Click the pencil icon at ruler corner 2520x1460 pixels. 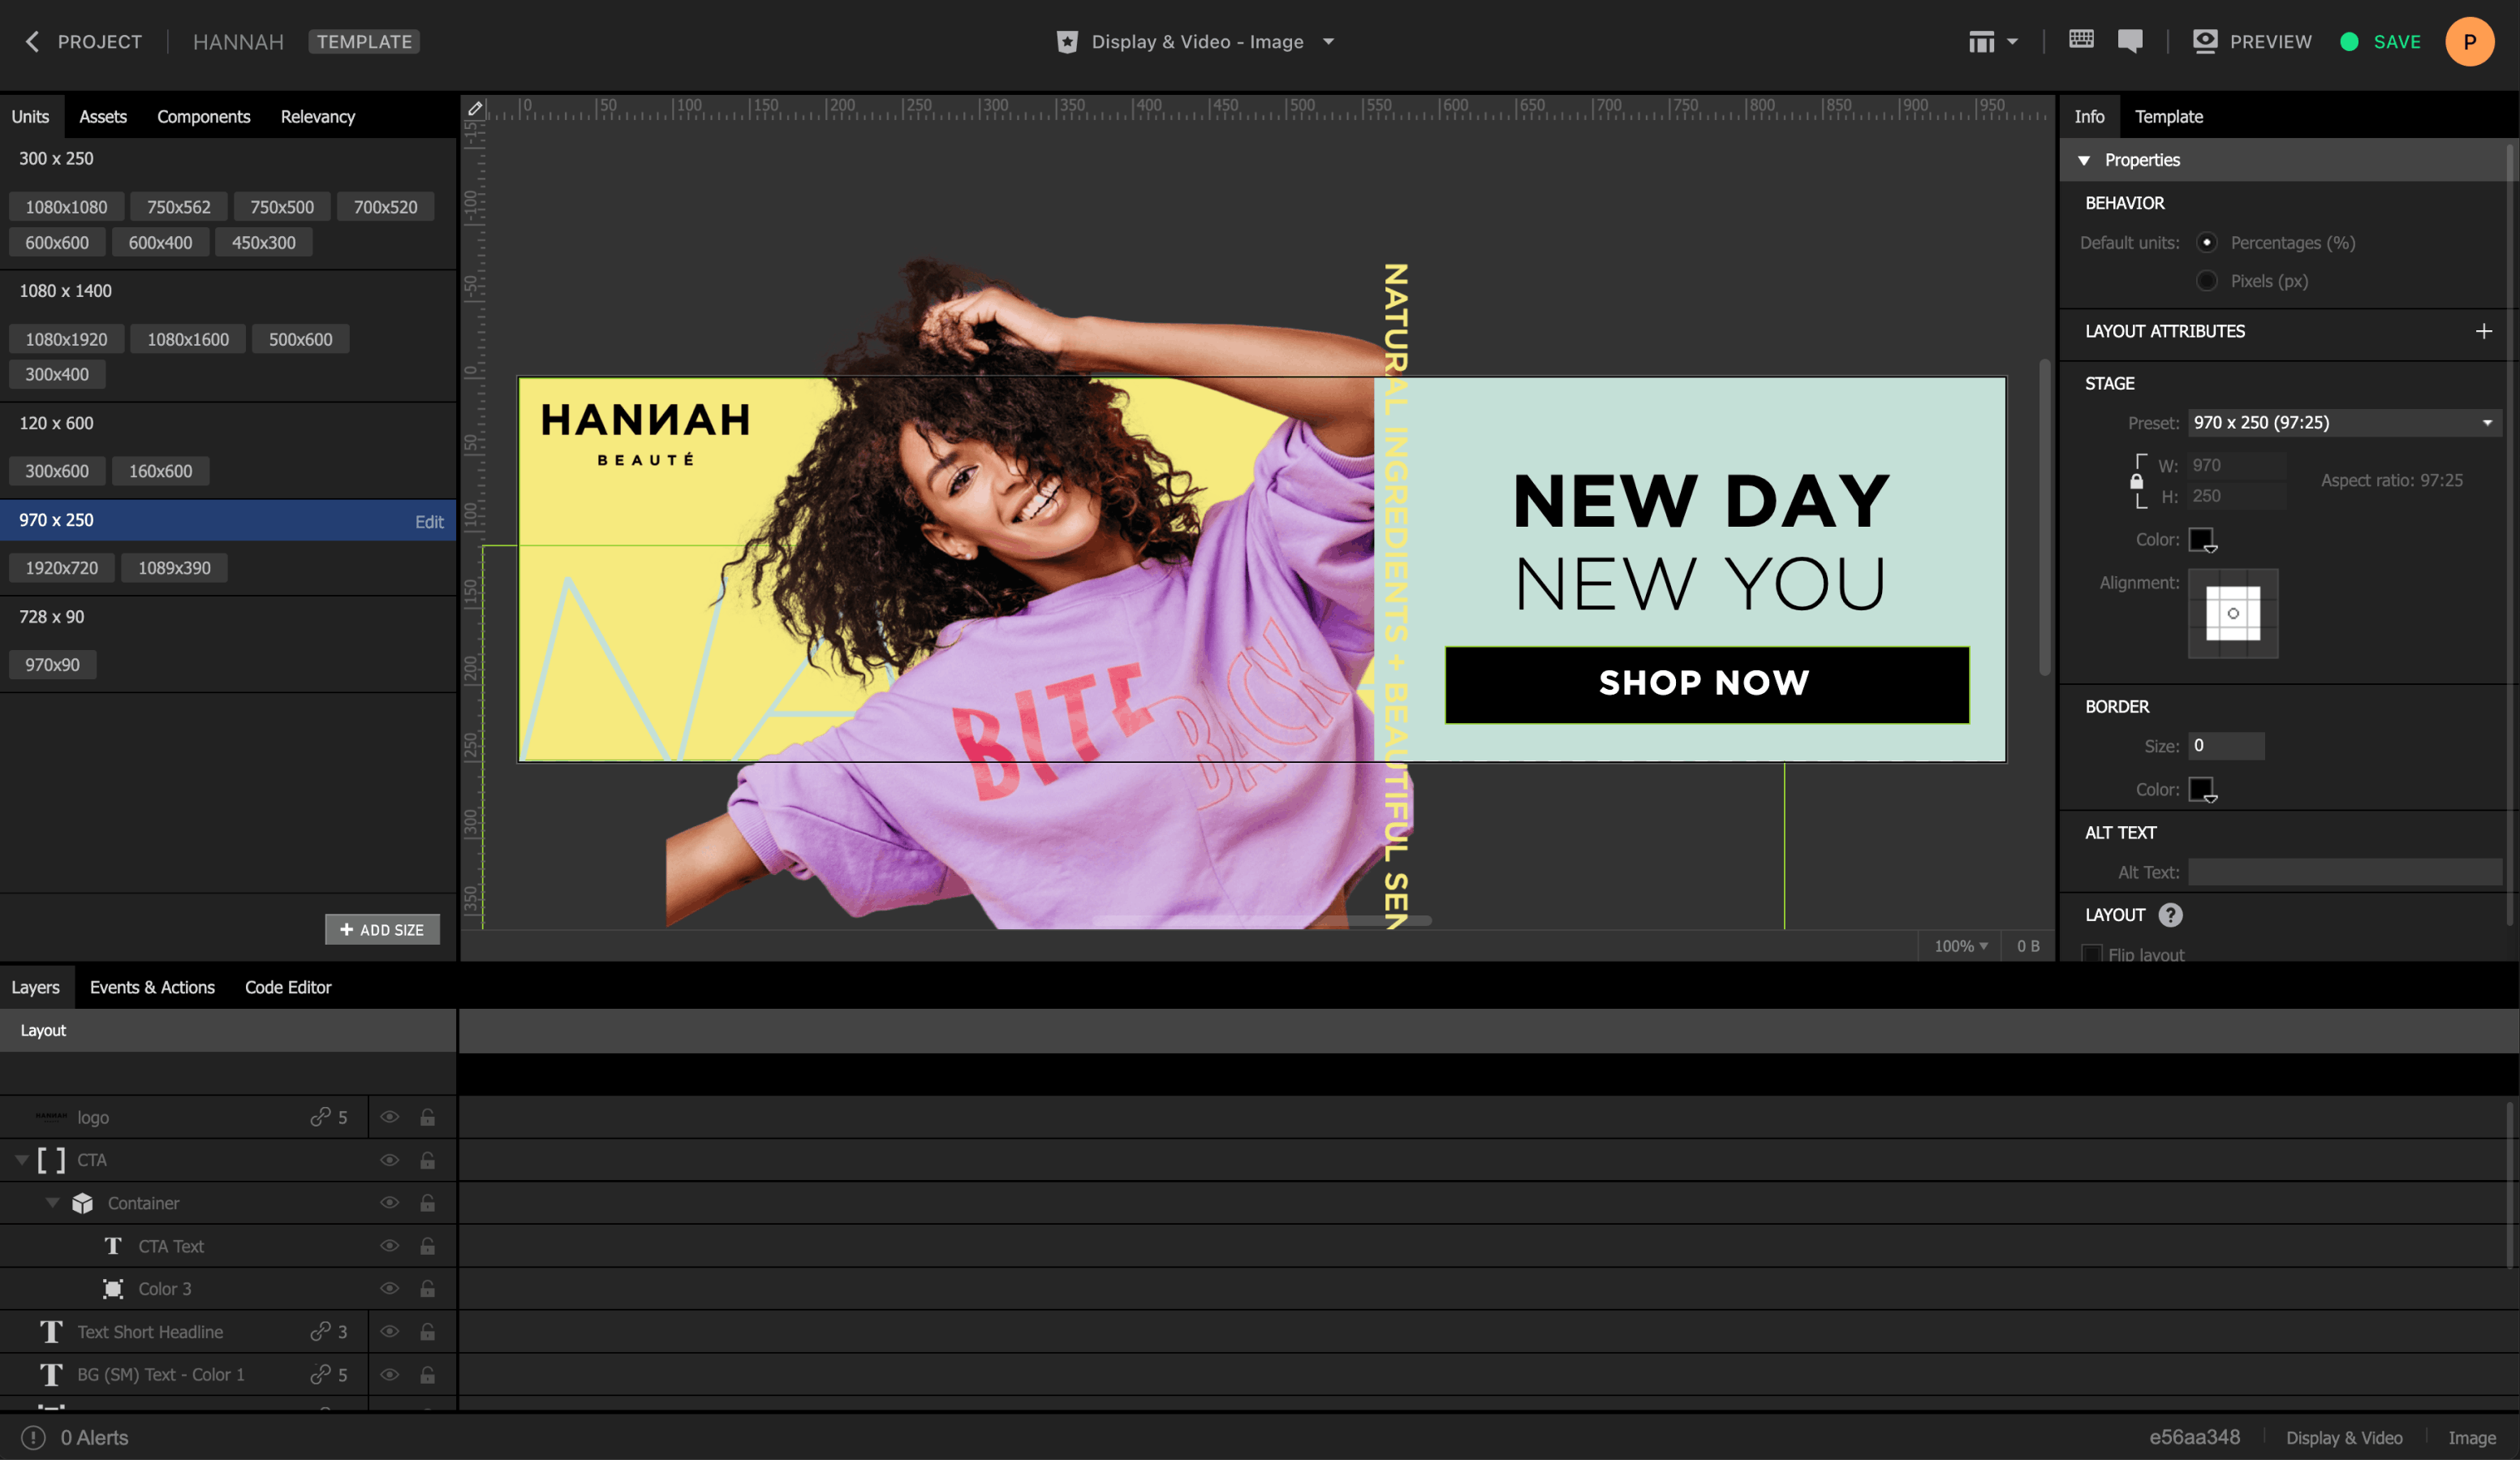[x=475, y=109]
